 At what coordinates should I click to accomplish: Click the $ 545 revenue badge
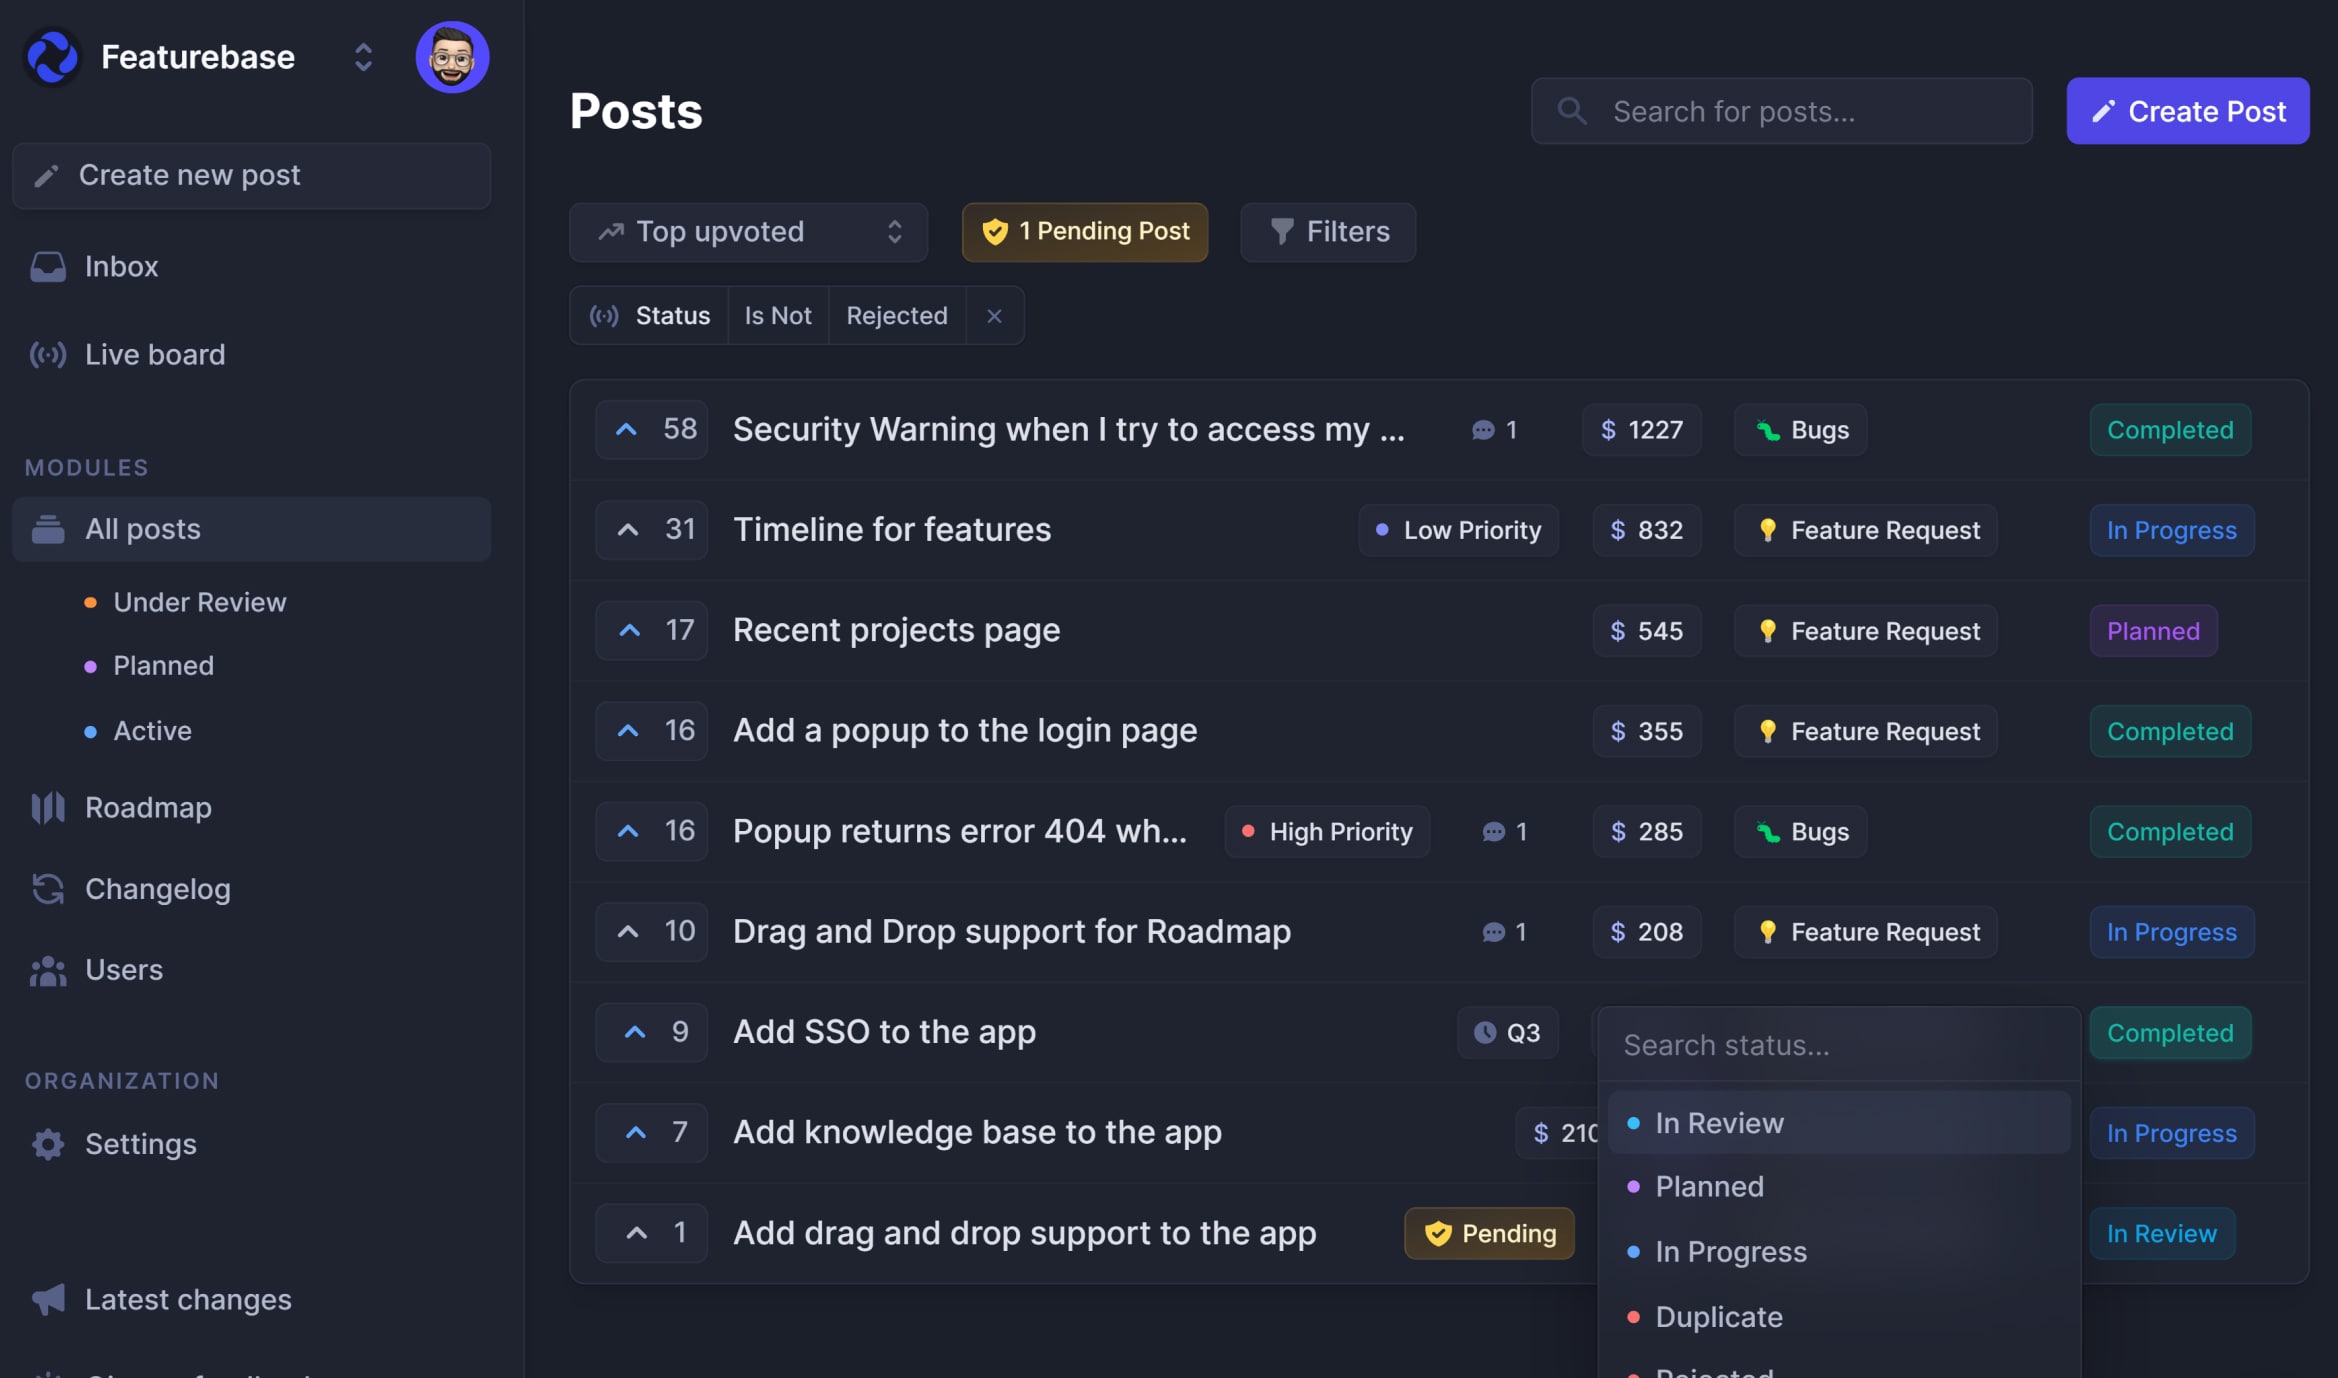tap(1646, 631)
